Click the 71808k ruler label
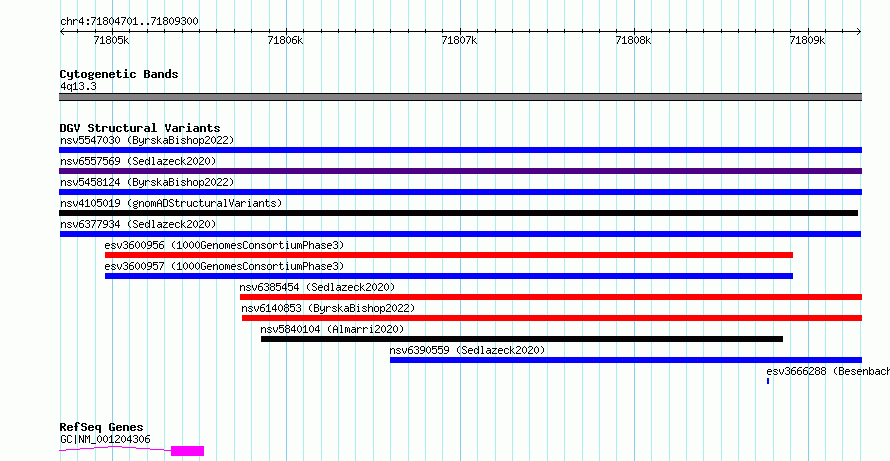This screenshot has height=461, width=890. (634, 40)
